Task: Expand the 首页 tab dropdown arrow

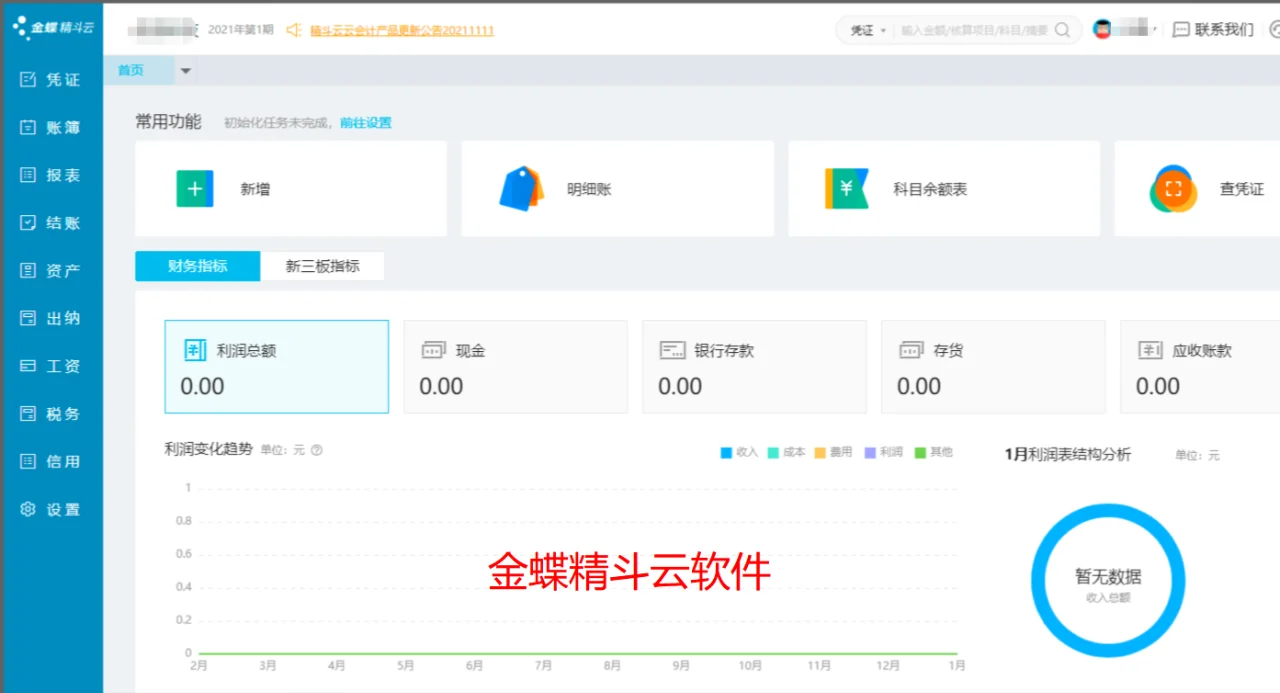Action: tap(185, 71)
